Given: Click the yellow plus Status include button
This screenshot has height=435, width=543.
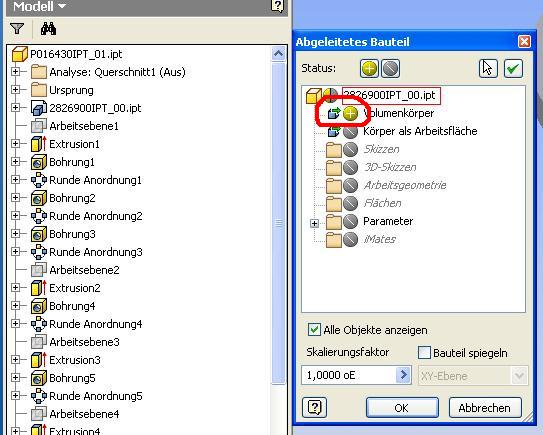Looking at the screenshot, I should coord(369,68).
